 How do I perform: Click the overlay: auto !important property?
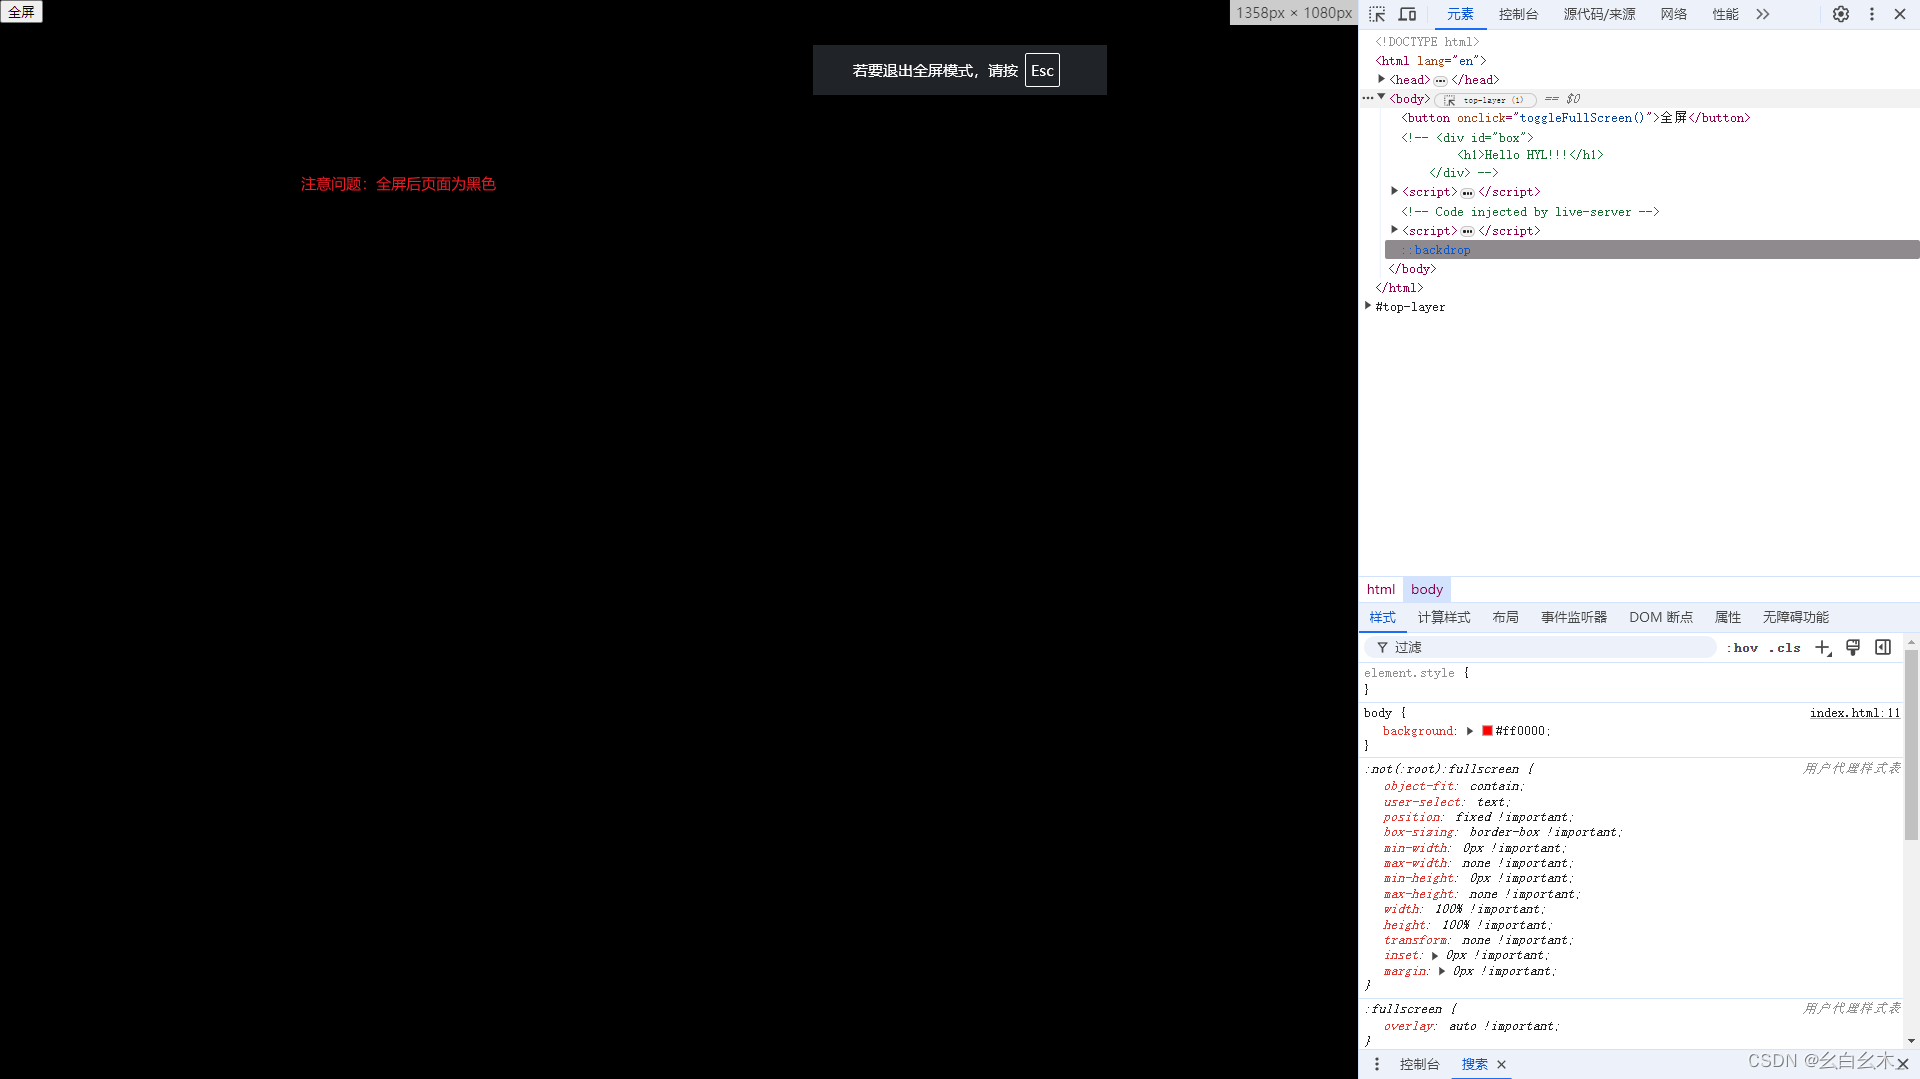(1471, 1026)
